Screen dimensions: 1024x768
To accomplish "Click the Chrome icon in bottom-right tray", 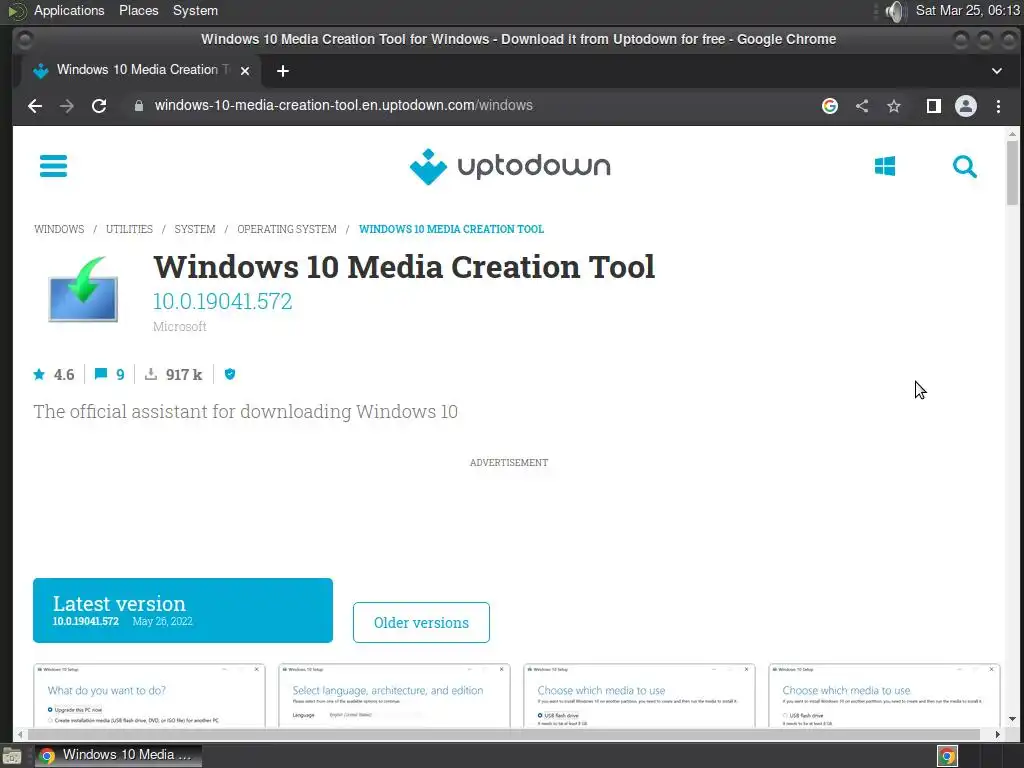I will 947,756.
